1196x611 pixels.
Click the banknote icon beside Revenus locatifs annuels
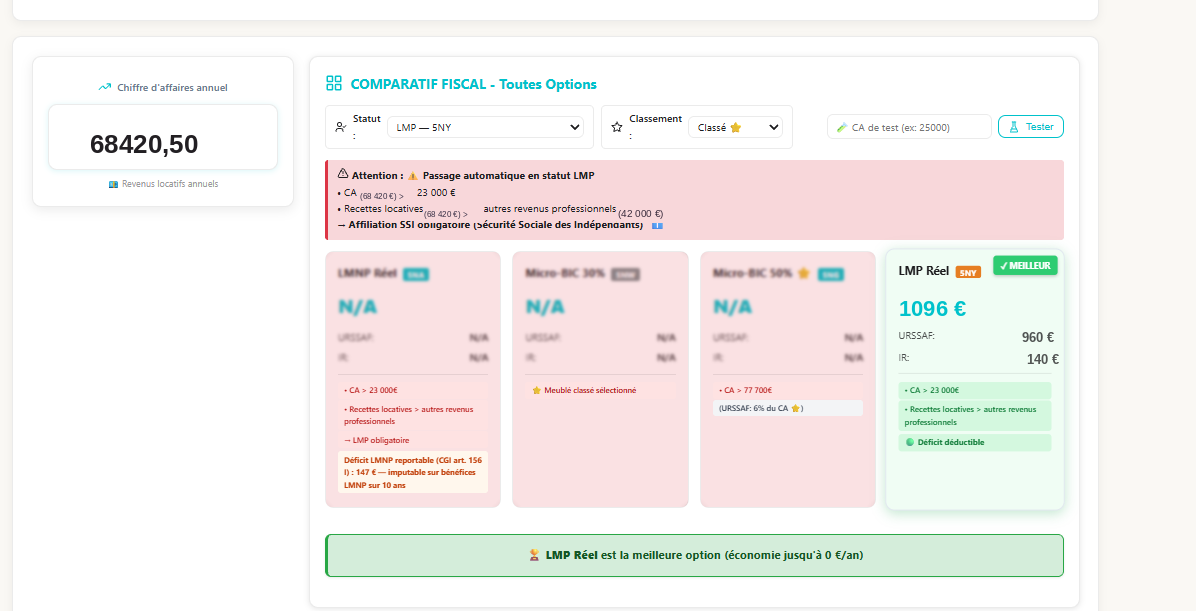pyautogui.click(x=114, y=184)
